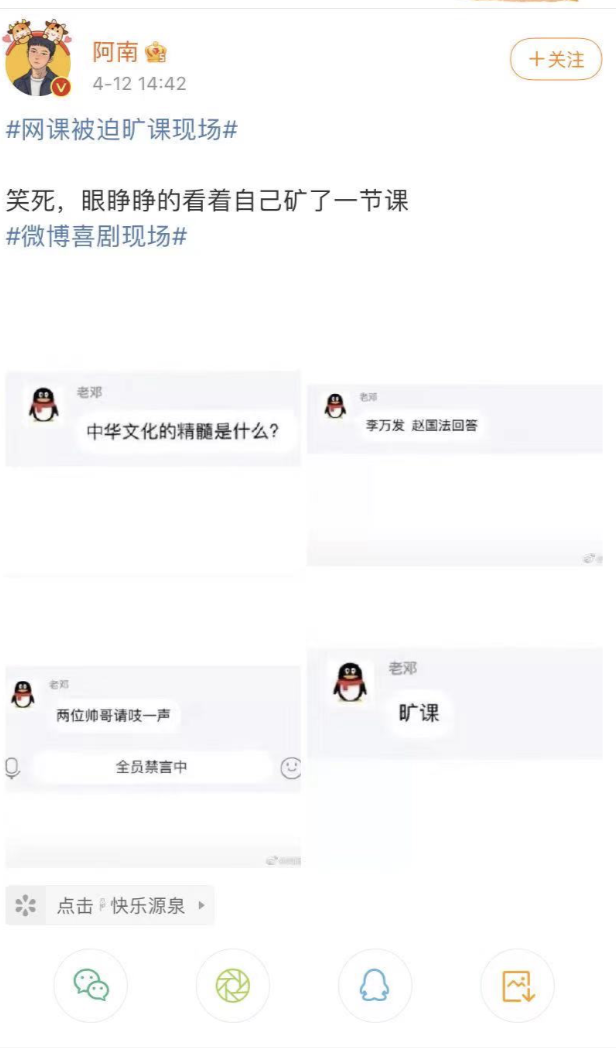Open the 点击快乐源泉 link bar
This screenshot has height=1048, width=616.
tap(110, 906)
